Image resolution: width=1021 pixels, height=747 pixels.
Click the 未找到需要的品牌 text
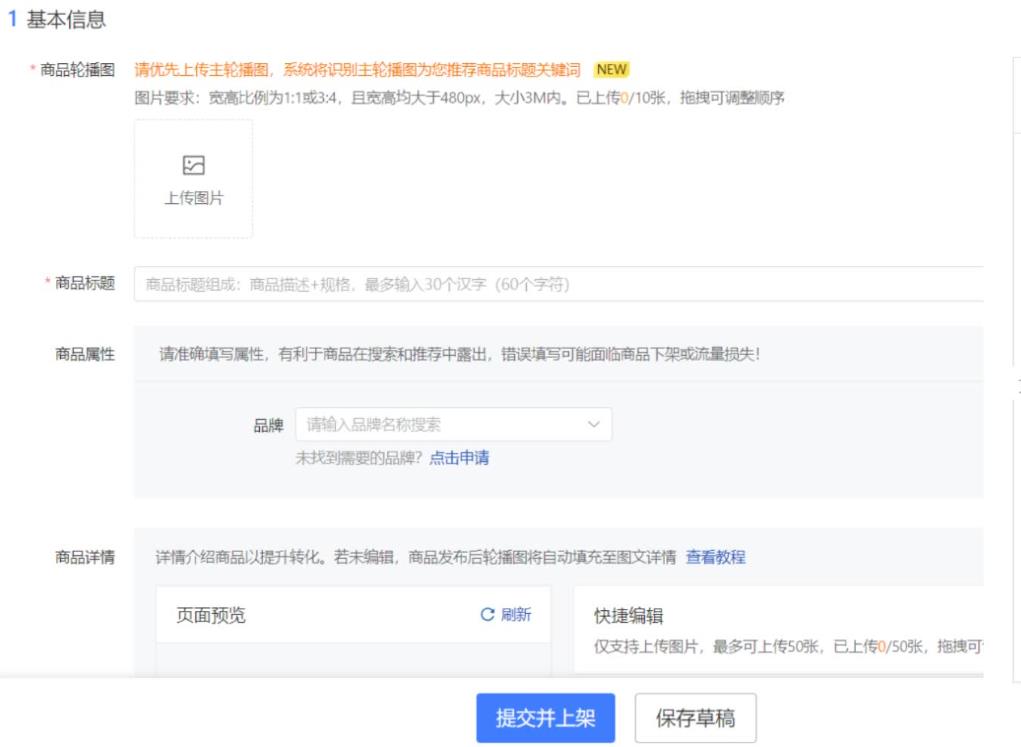(359, 458)
